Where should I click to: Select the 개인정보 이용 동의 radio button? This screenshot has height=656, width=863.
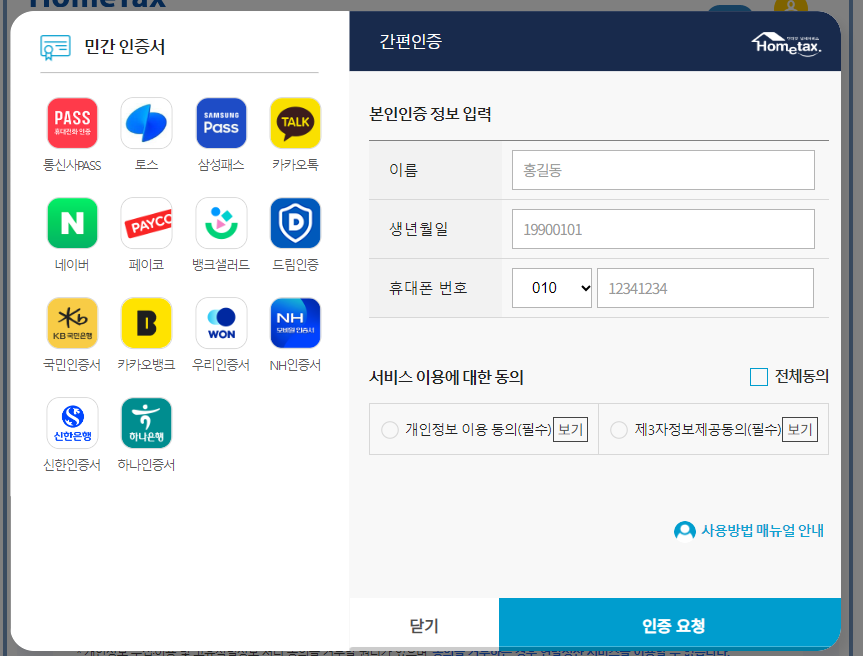click(x=390, y=430)
